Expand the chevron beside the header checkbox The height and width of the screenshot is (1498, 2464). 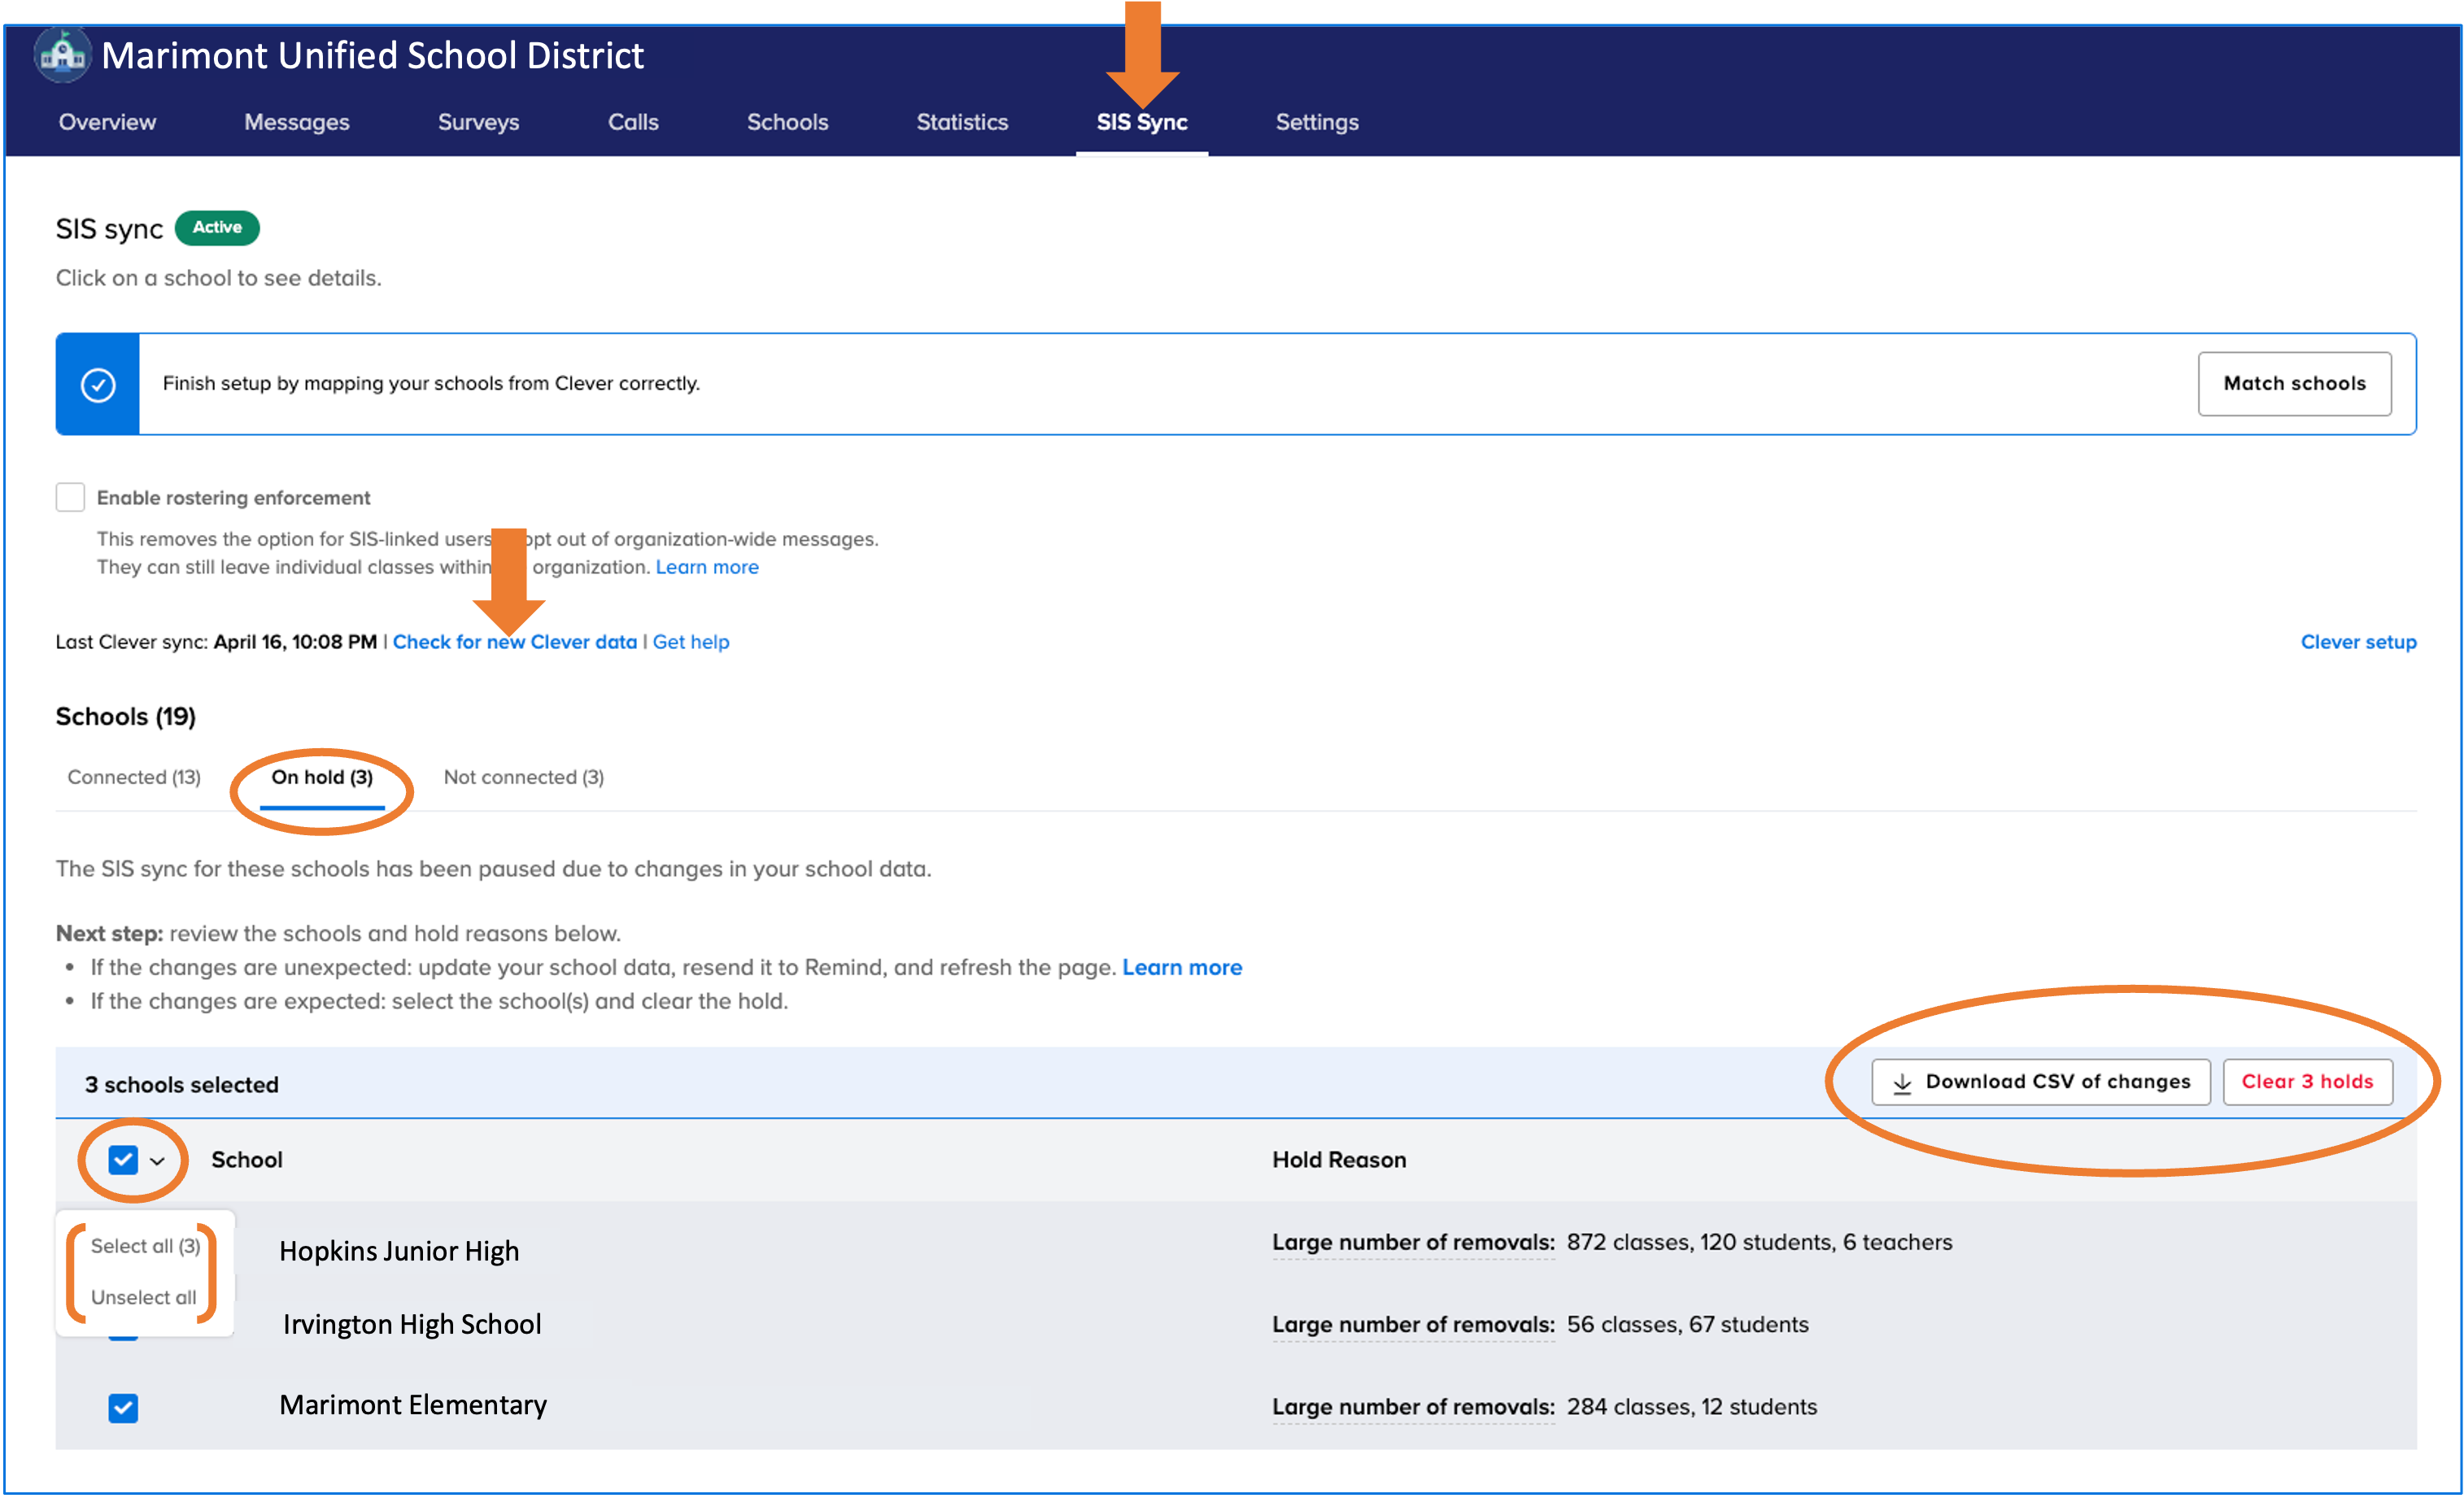[157, 1161]
